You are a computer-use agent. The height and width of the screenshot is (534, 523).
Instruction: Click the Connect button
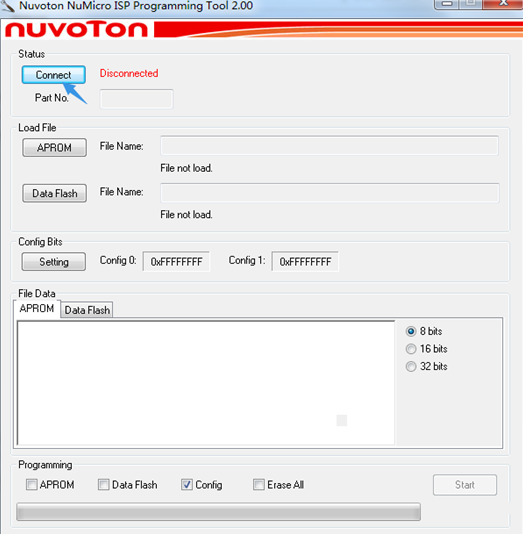coord(53,75)
